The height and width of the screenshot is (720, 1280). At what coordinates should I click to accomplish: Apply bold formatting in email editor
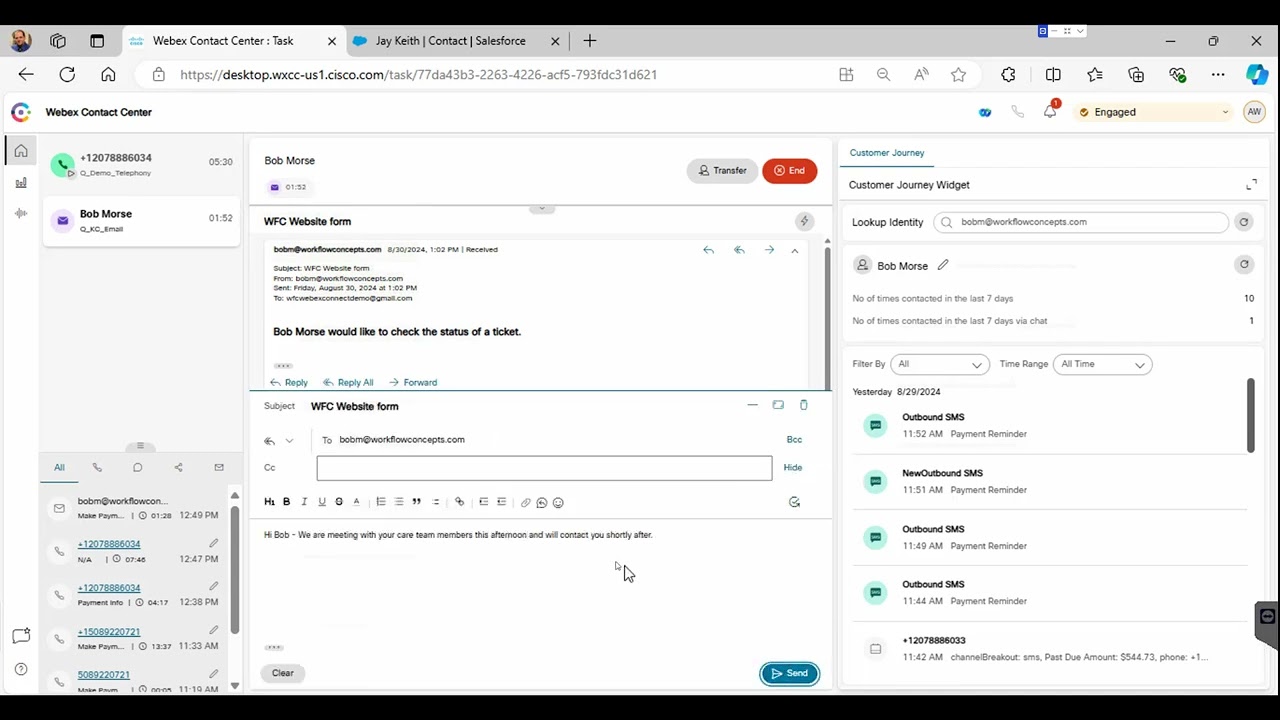(x=286, y=502)
